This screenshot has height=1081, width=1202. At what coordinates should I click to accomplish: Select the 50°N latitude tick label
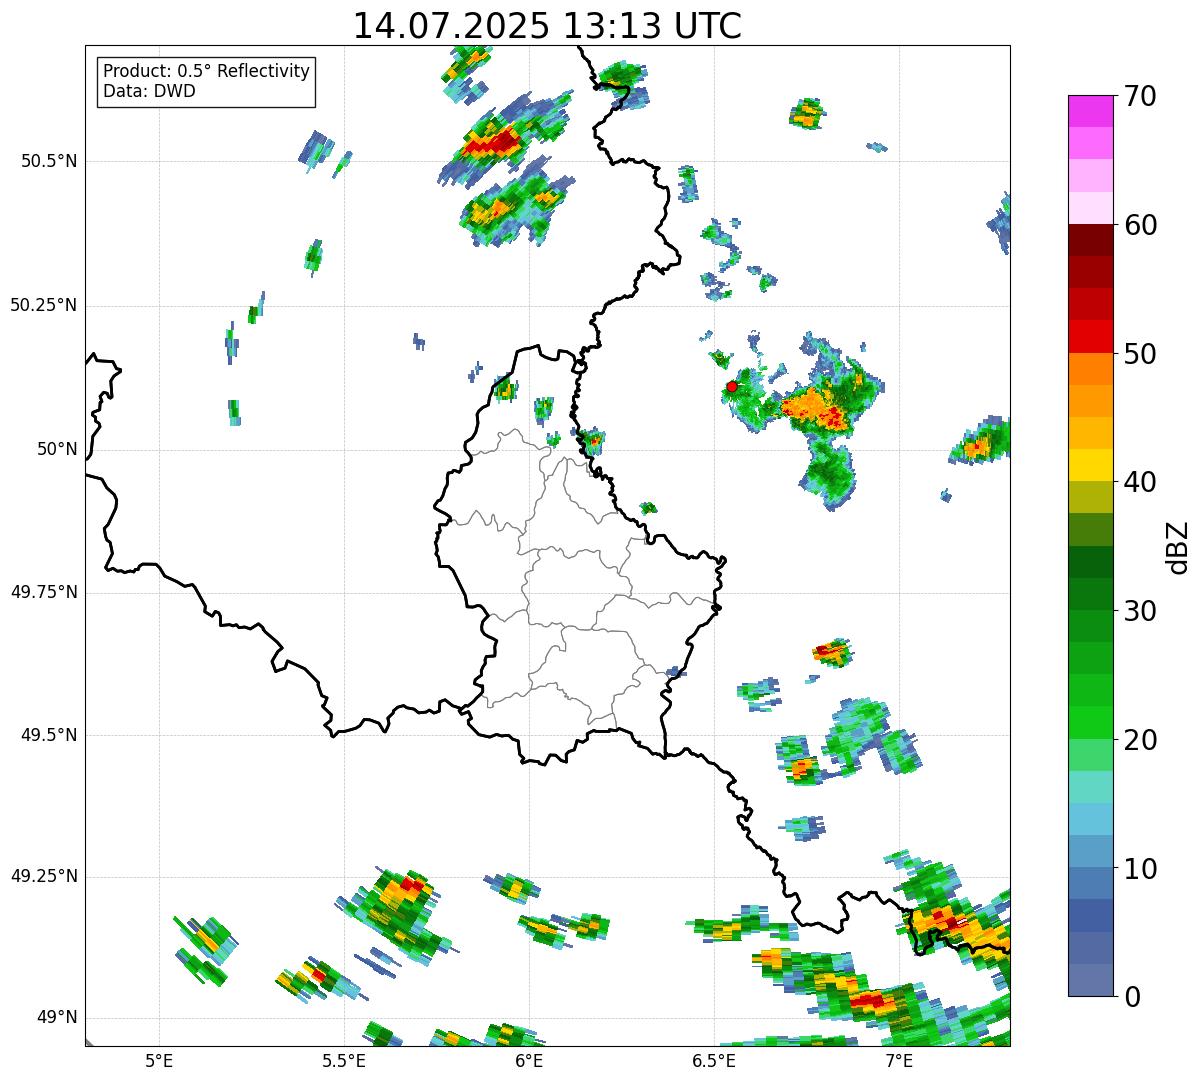click(x=57, y=449)
